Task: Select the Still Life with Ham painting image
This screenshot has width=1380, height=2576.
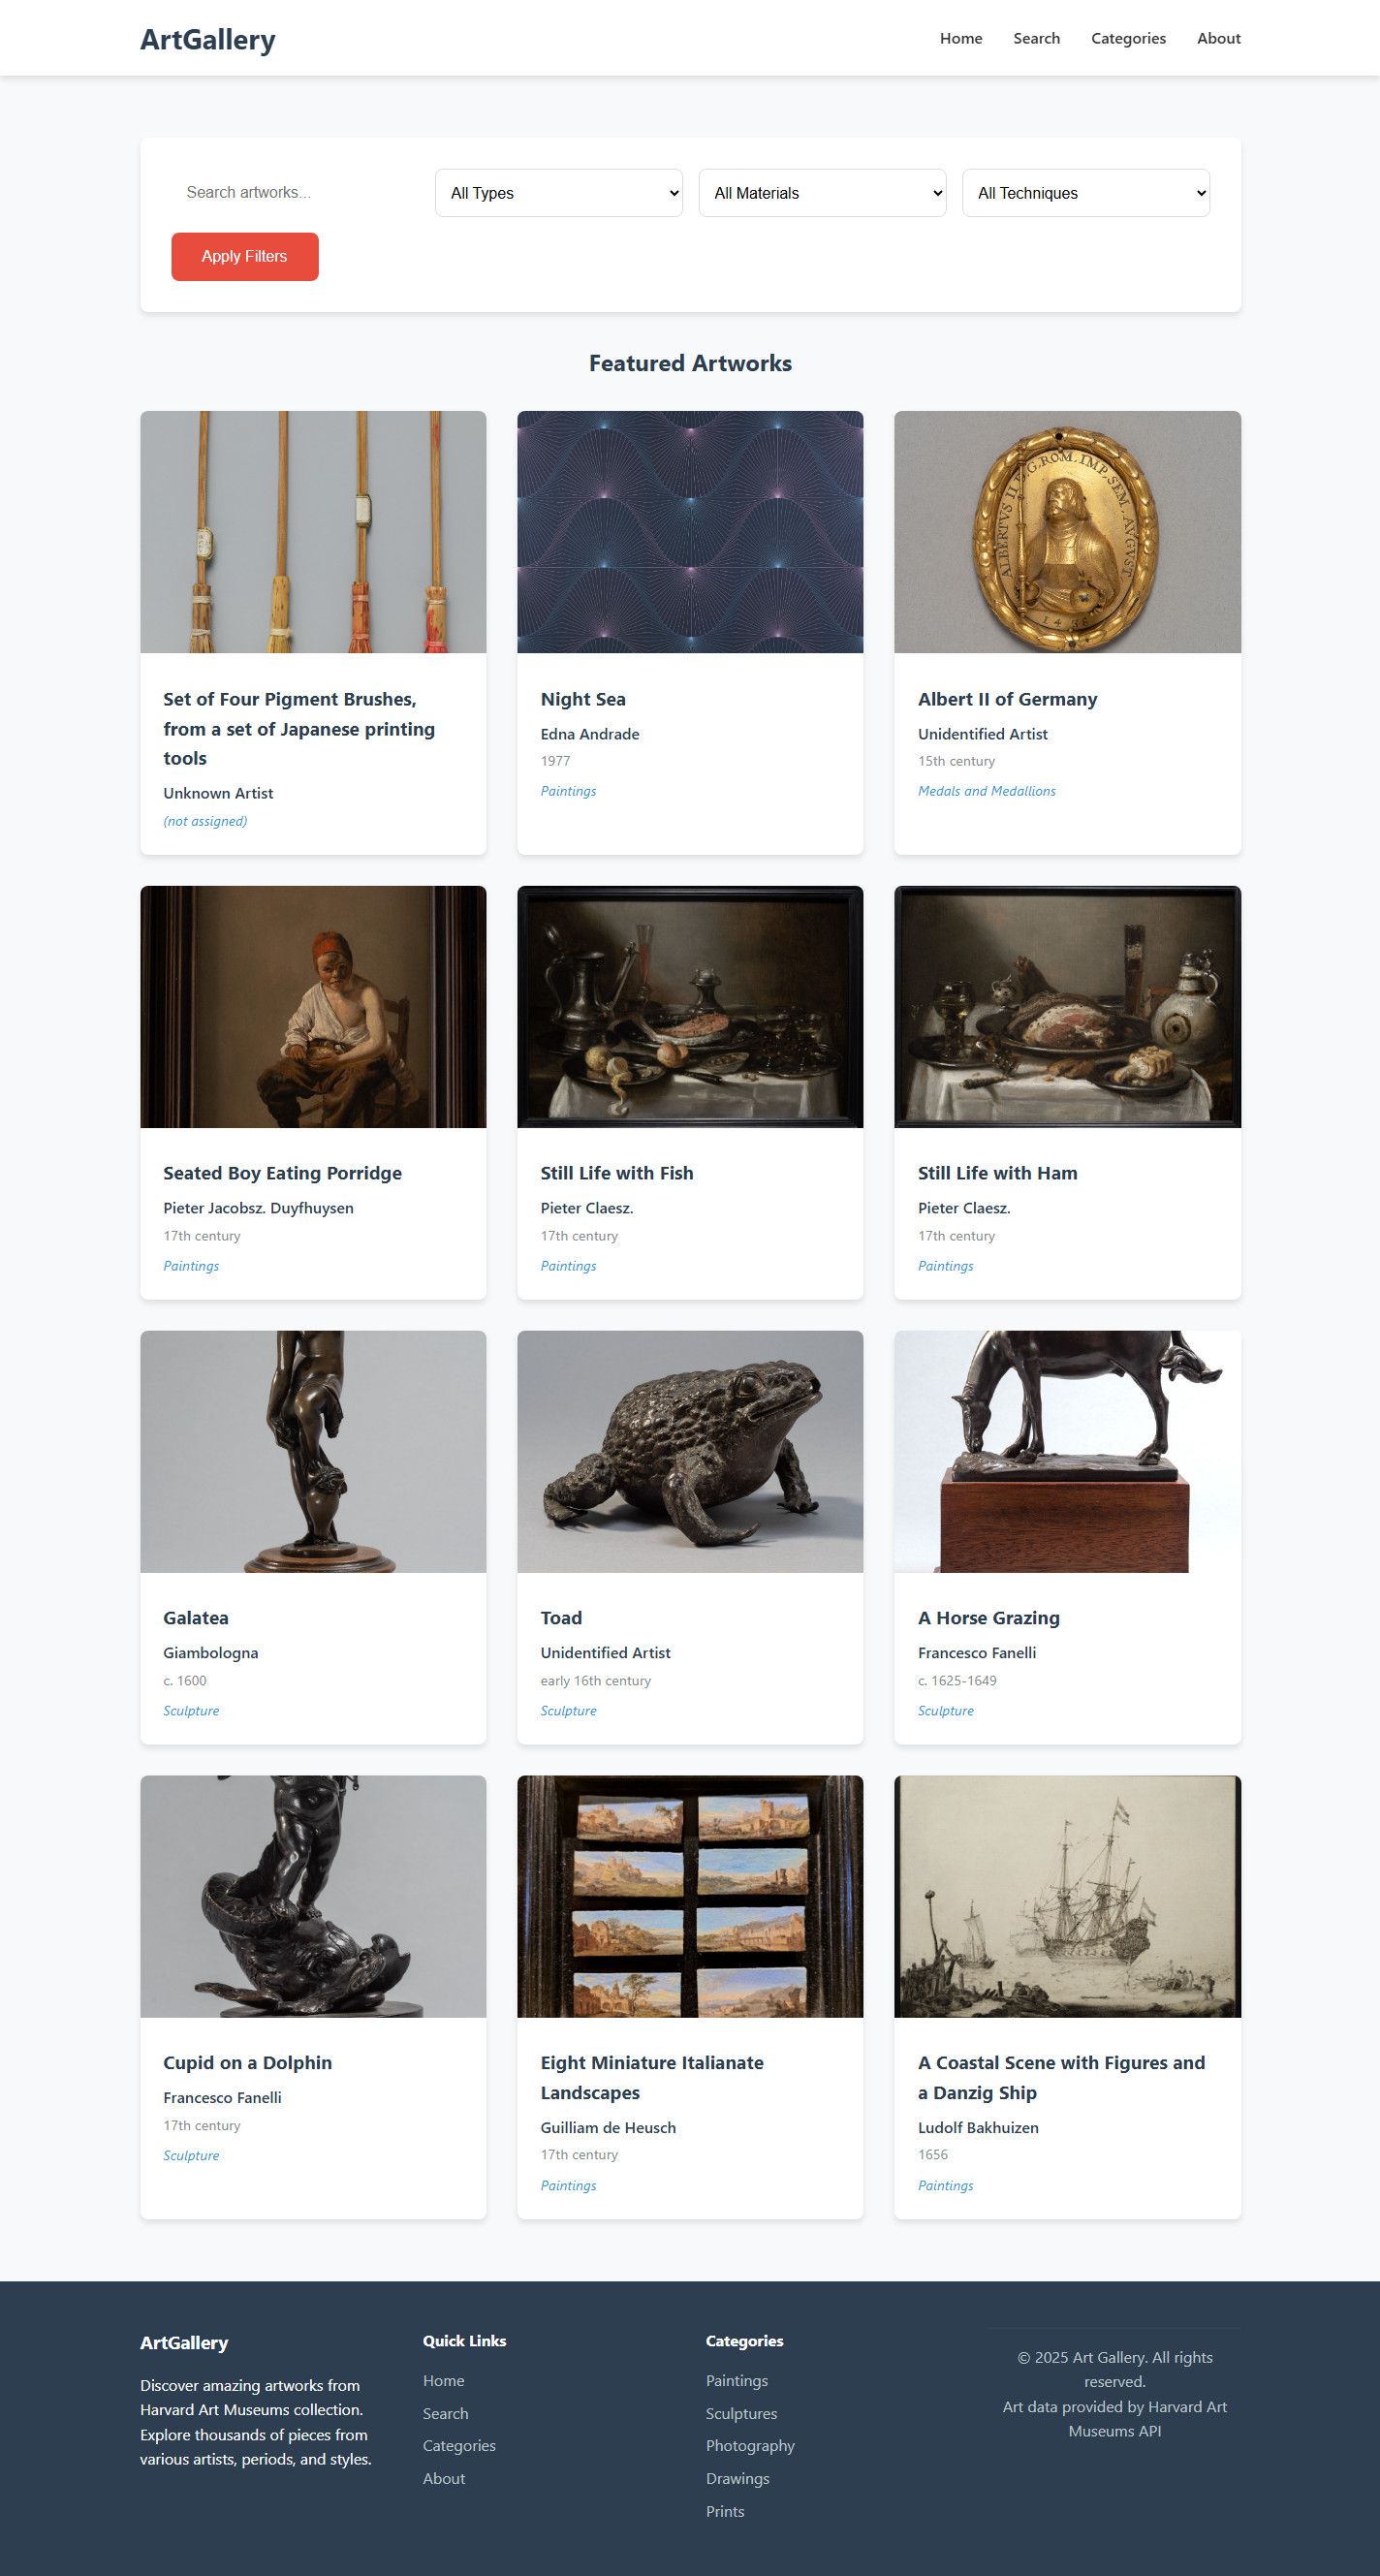Action: click(1067, 1007)
